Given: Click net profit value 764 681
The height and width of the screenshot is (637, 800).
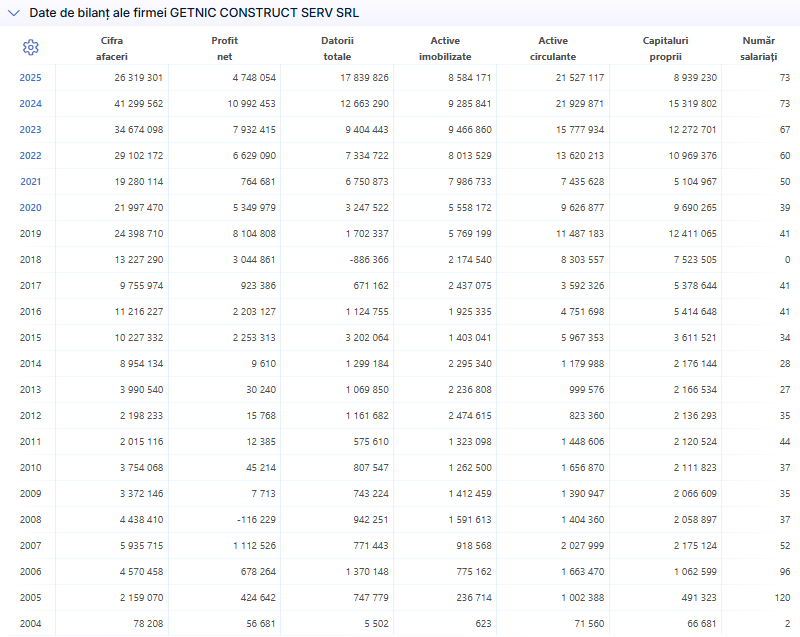Looking at the screenshot, I should tap(258, 182).
